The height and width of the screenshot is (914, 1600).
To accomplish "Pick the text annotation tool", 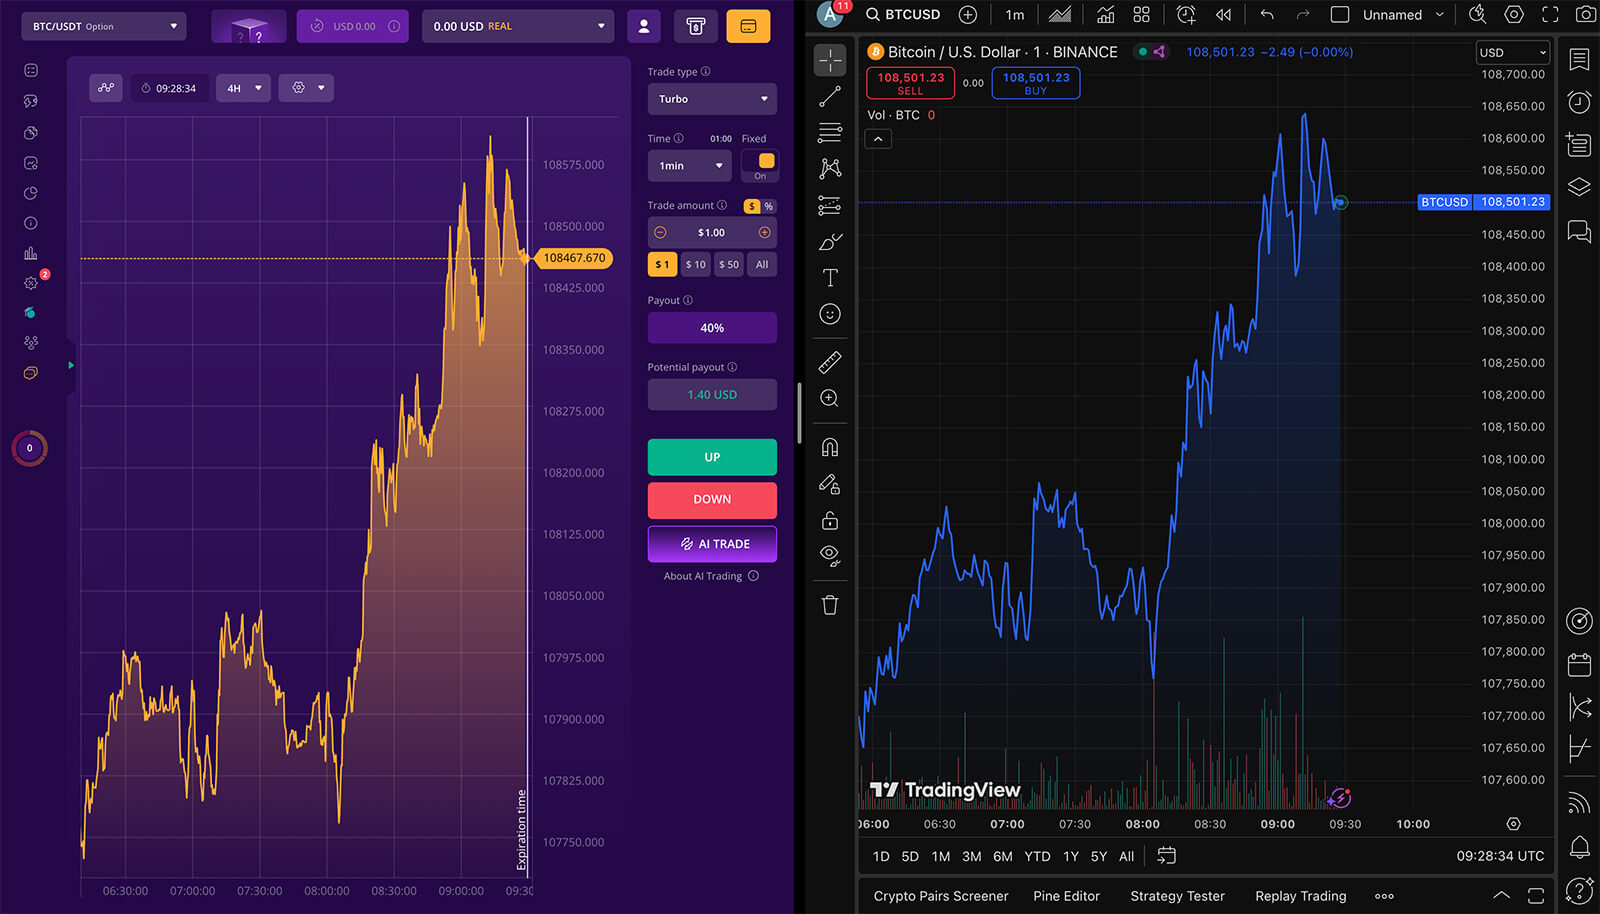I will coord(830,278).
